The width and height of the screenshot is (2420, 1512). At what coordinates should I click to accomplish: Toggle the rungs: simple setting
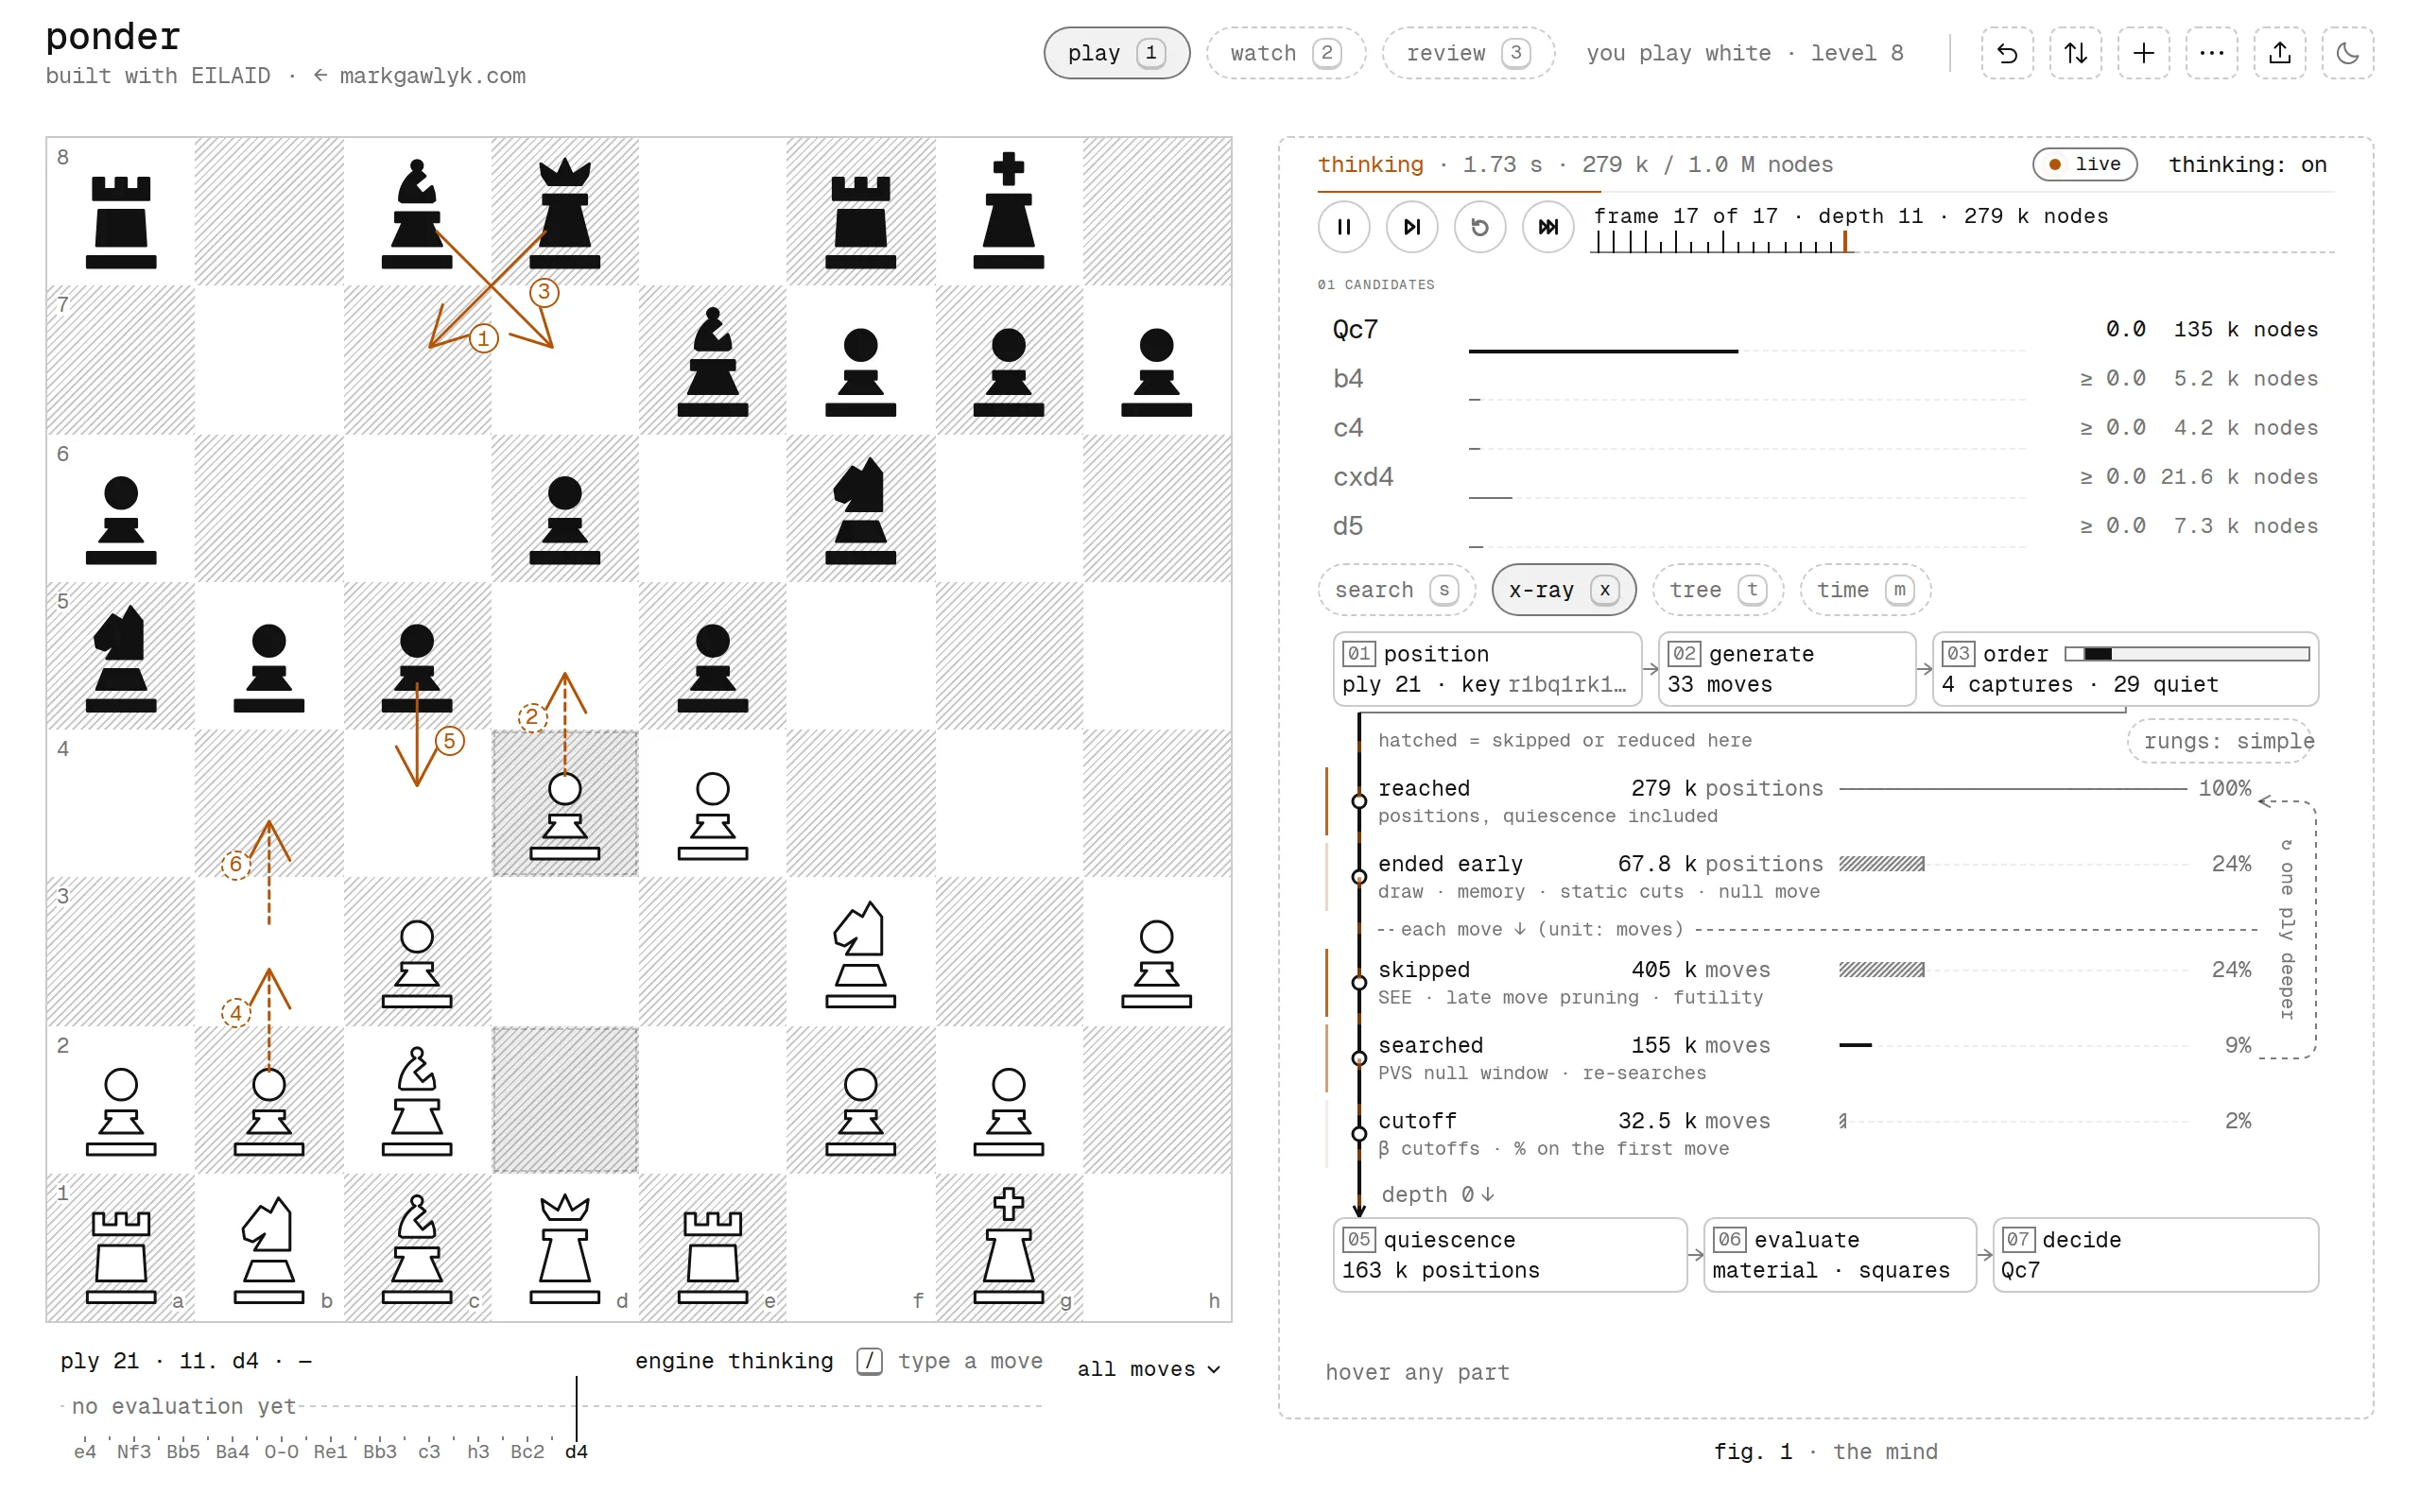pyautogui.click(x=2221, y=741)
